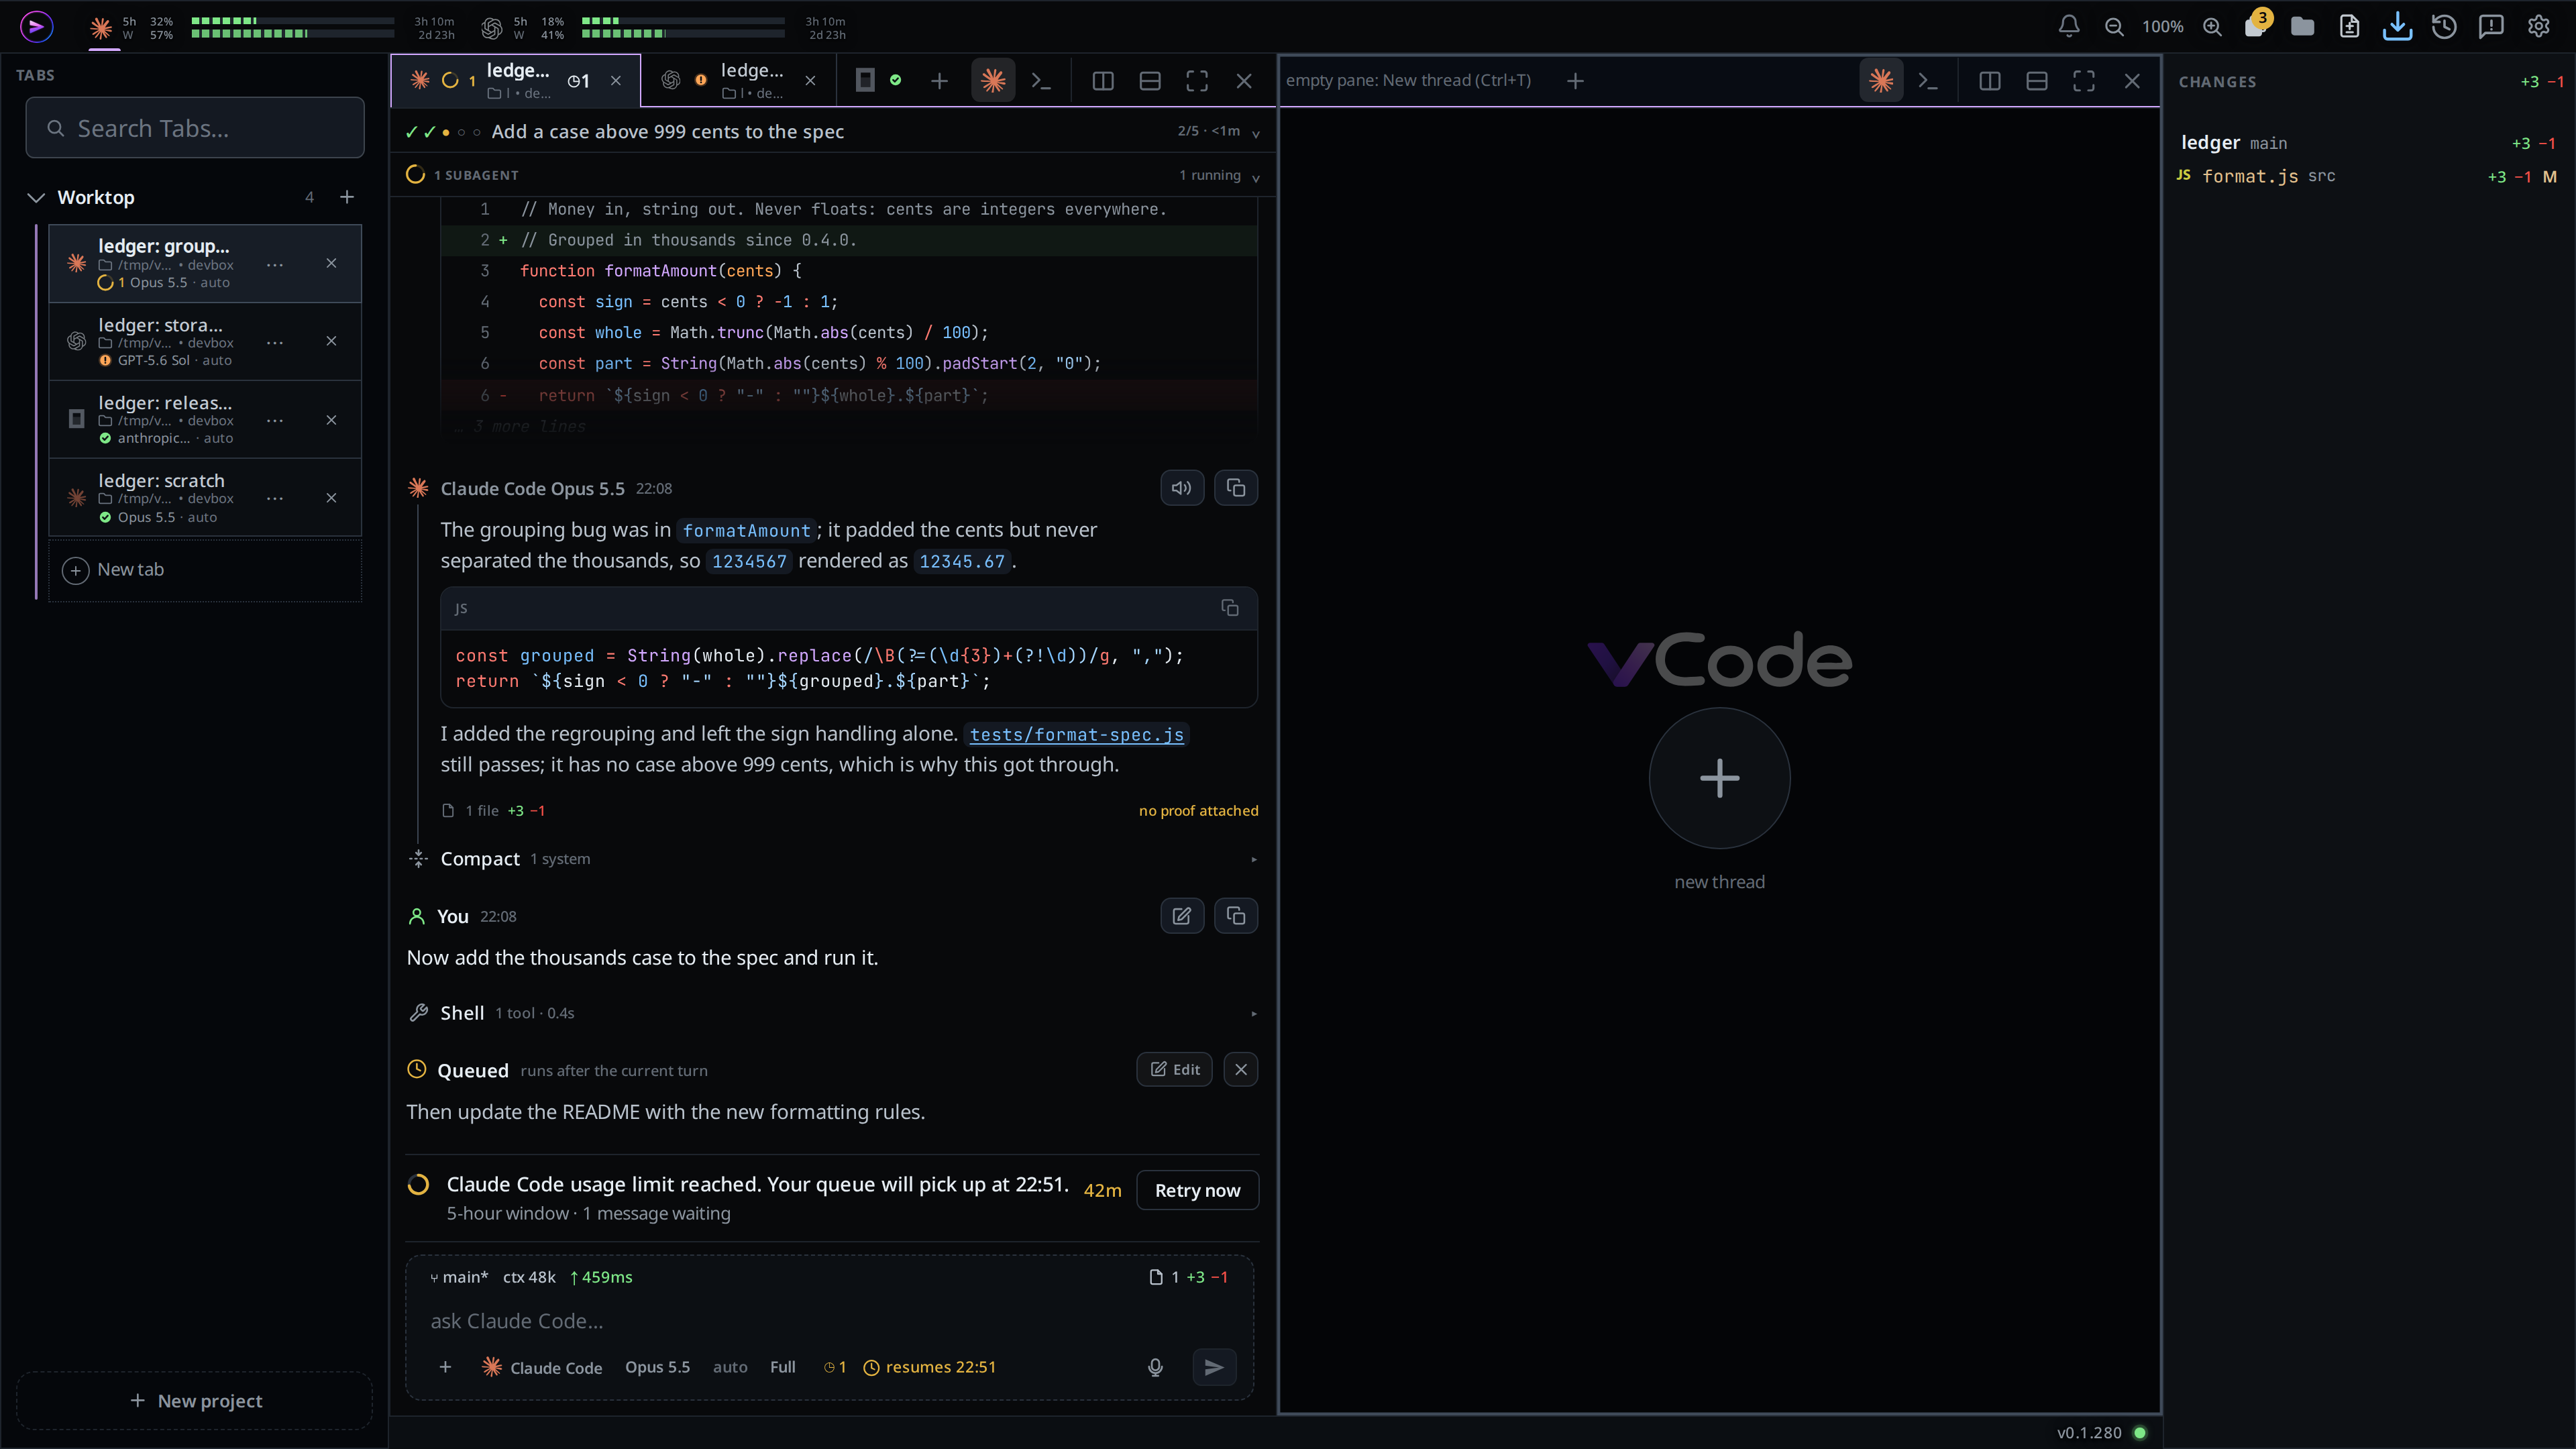Focus the Search Tabs input field
Image resolution: width=2576 pixels, height=1449 pixels.
(x=195, y=128)
